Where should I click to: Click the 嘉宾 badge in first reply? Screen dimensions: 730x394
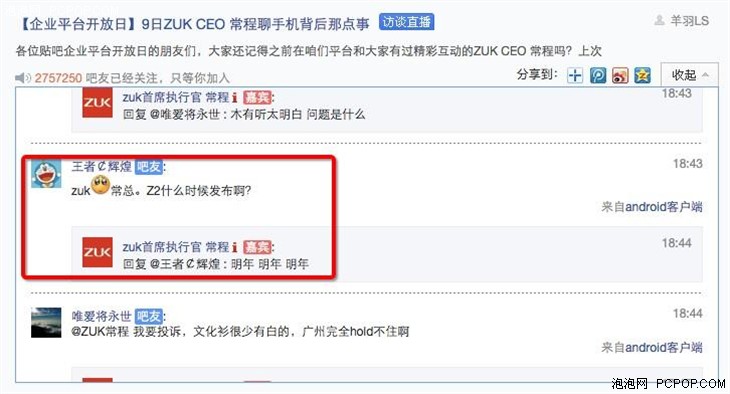point(257,97)
